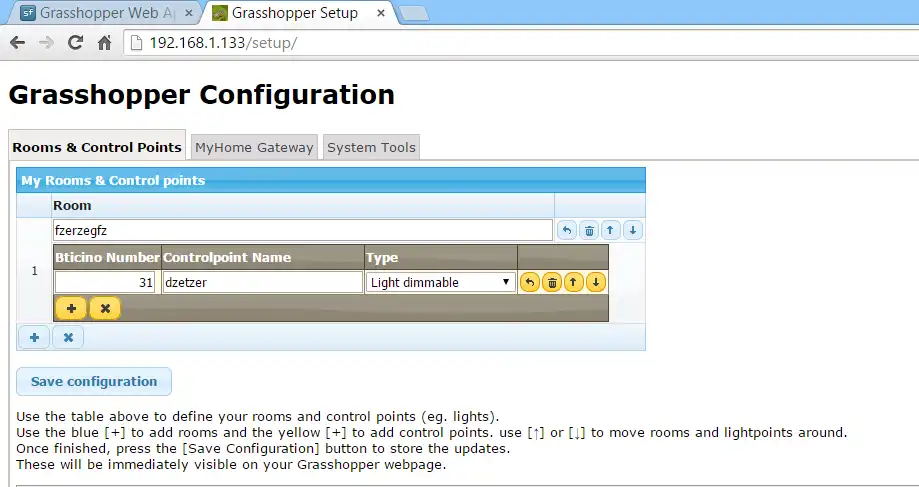Delete control point dzetzer with yellow trash

coord(552,282)
